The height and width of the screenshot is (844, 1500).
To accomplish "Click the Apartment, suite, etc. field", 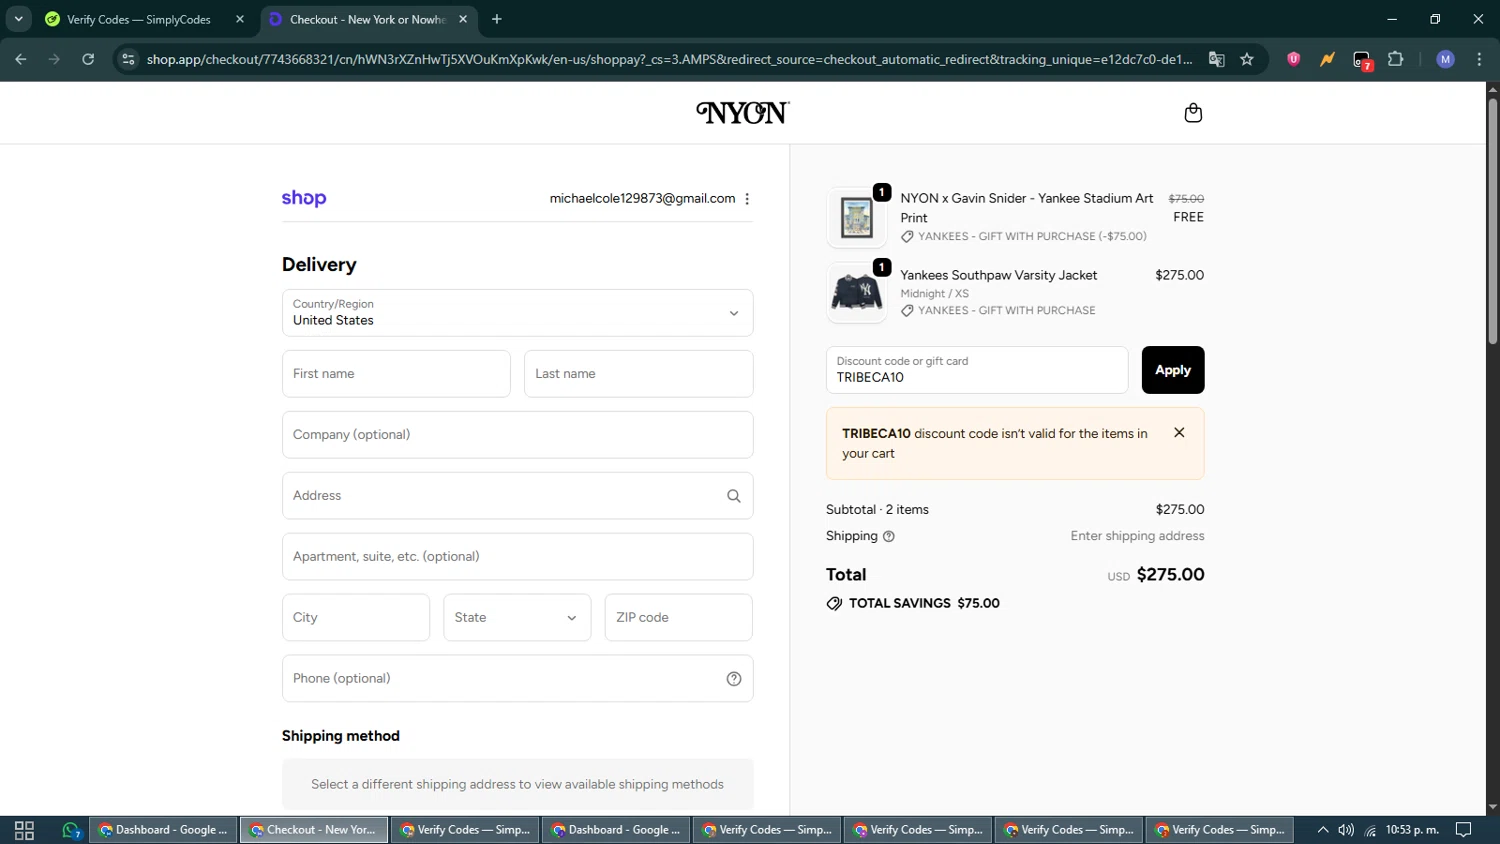I will pos(517,557).
